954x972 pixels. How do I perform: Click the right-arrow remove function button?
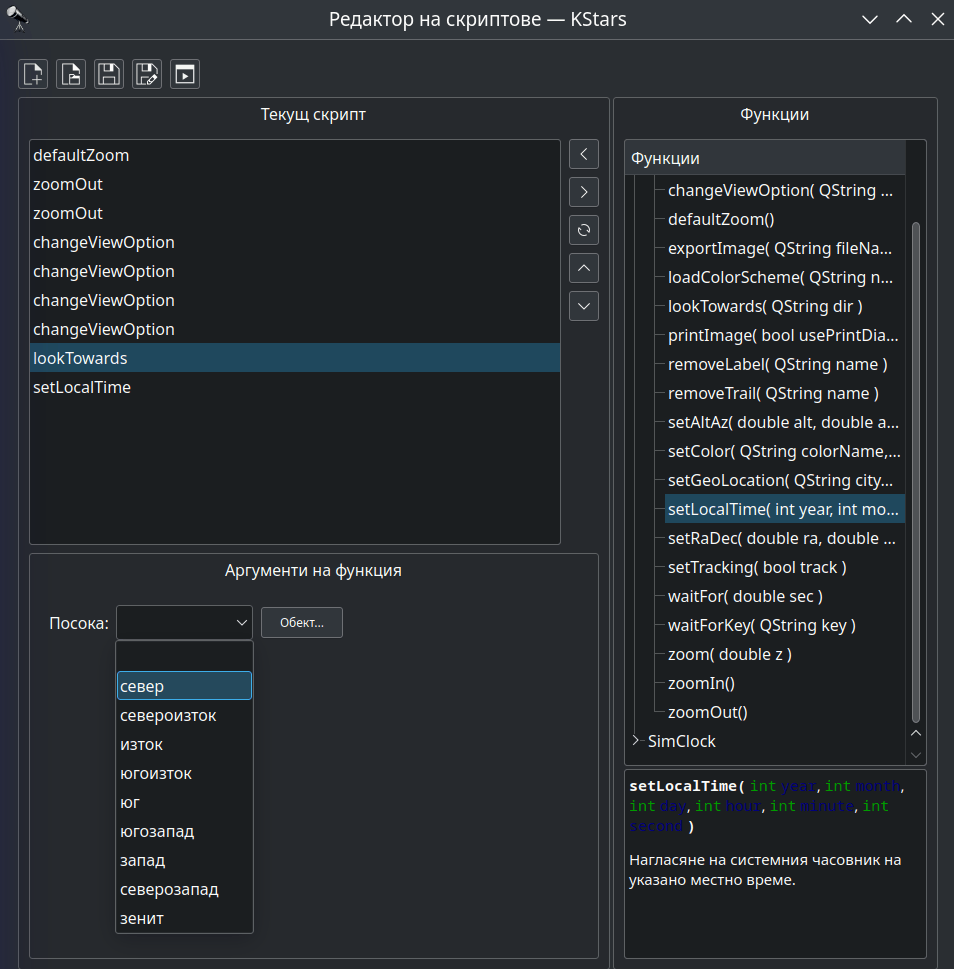[584, 191]
